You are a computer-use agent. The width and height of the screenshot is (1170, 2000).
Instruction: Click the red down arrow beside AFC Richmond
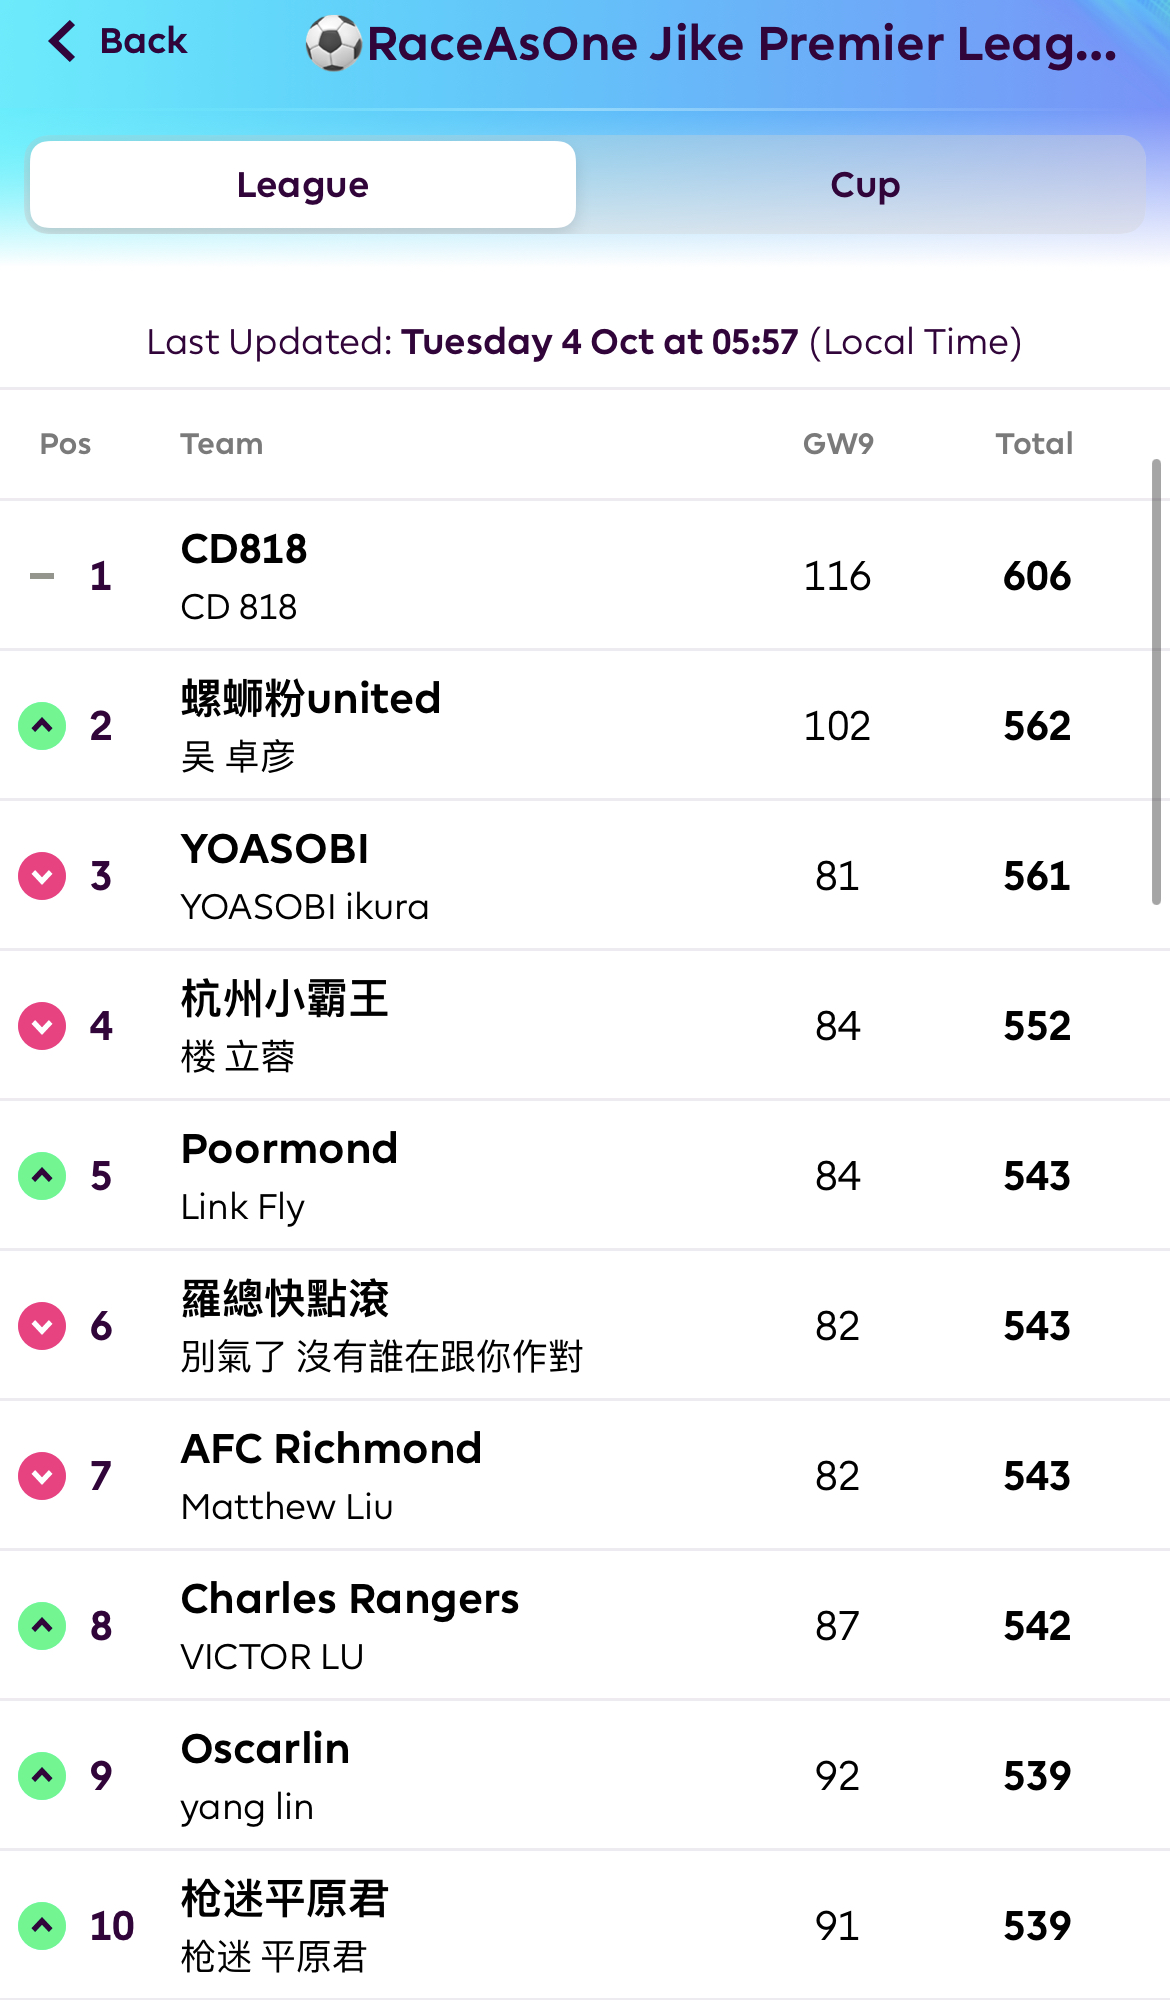point(42,1476)
